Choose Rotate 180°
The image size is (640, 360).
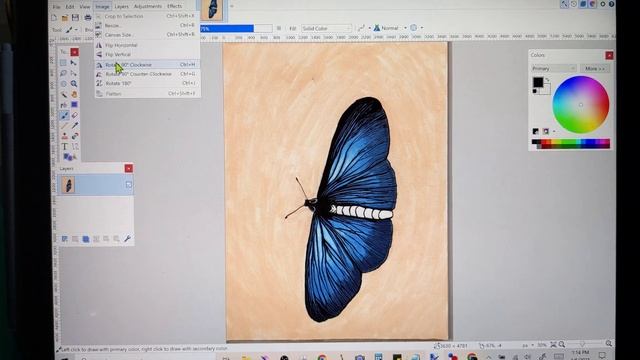tap(147, 84)
